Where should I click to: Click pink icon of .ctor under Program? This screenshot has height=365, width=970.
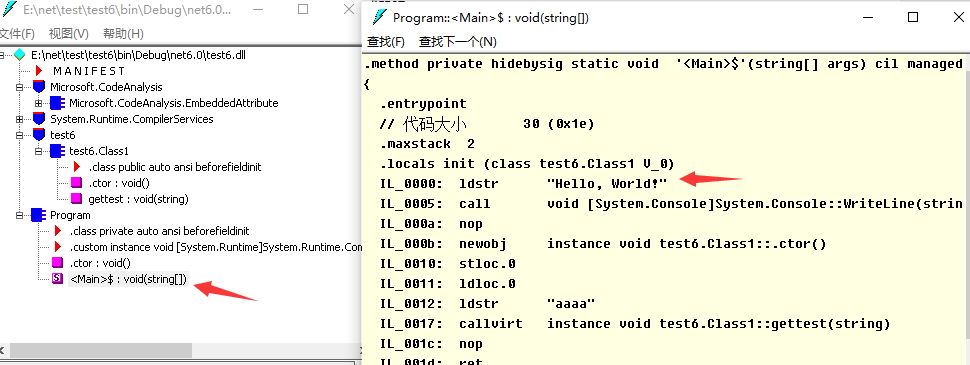[x=58, y=263]
